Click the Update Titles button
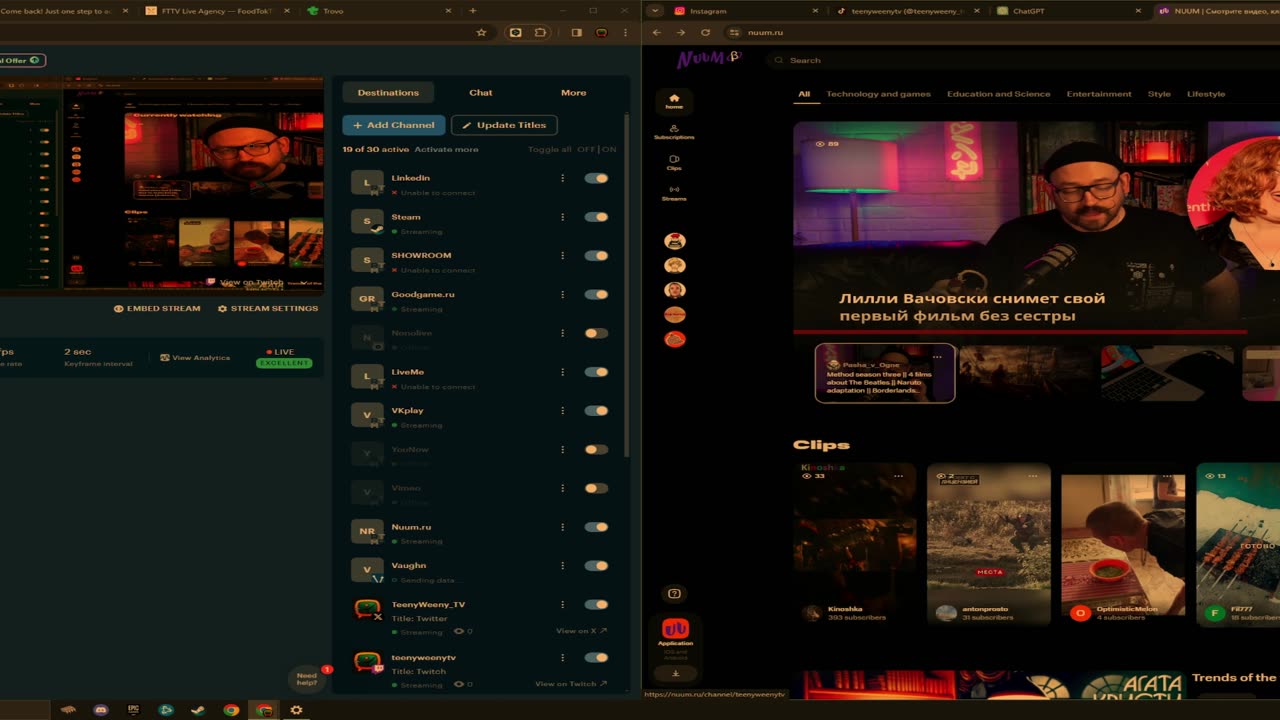 [504, 125]
